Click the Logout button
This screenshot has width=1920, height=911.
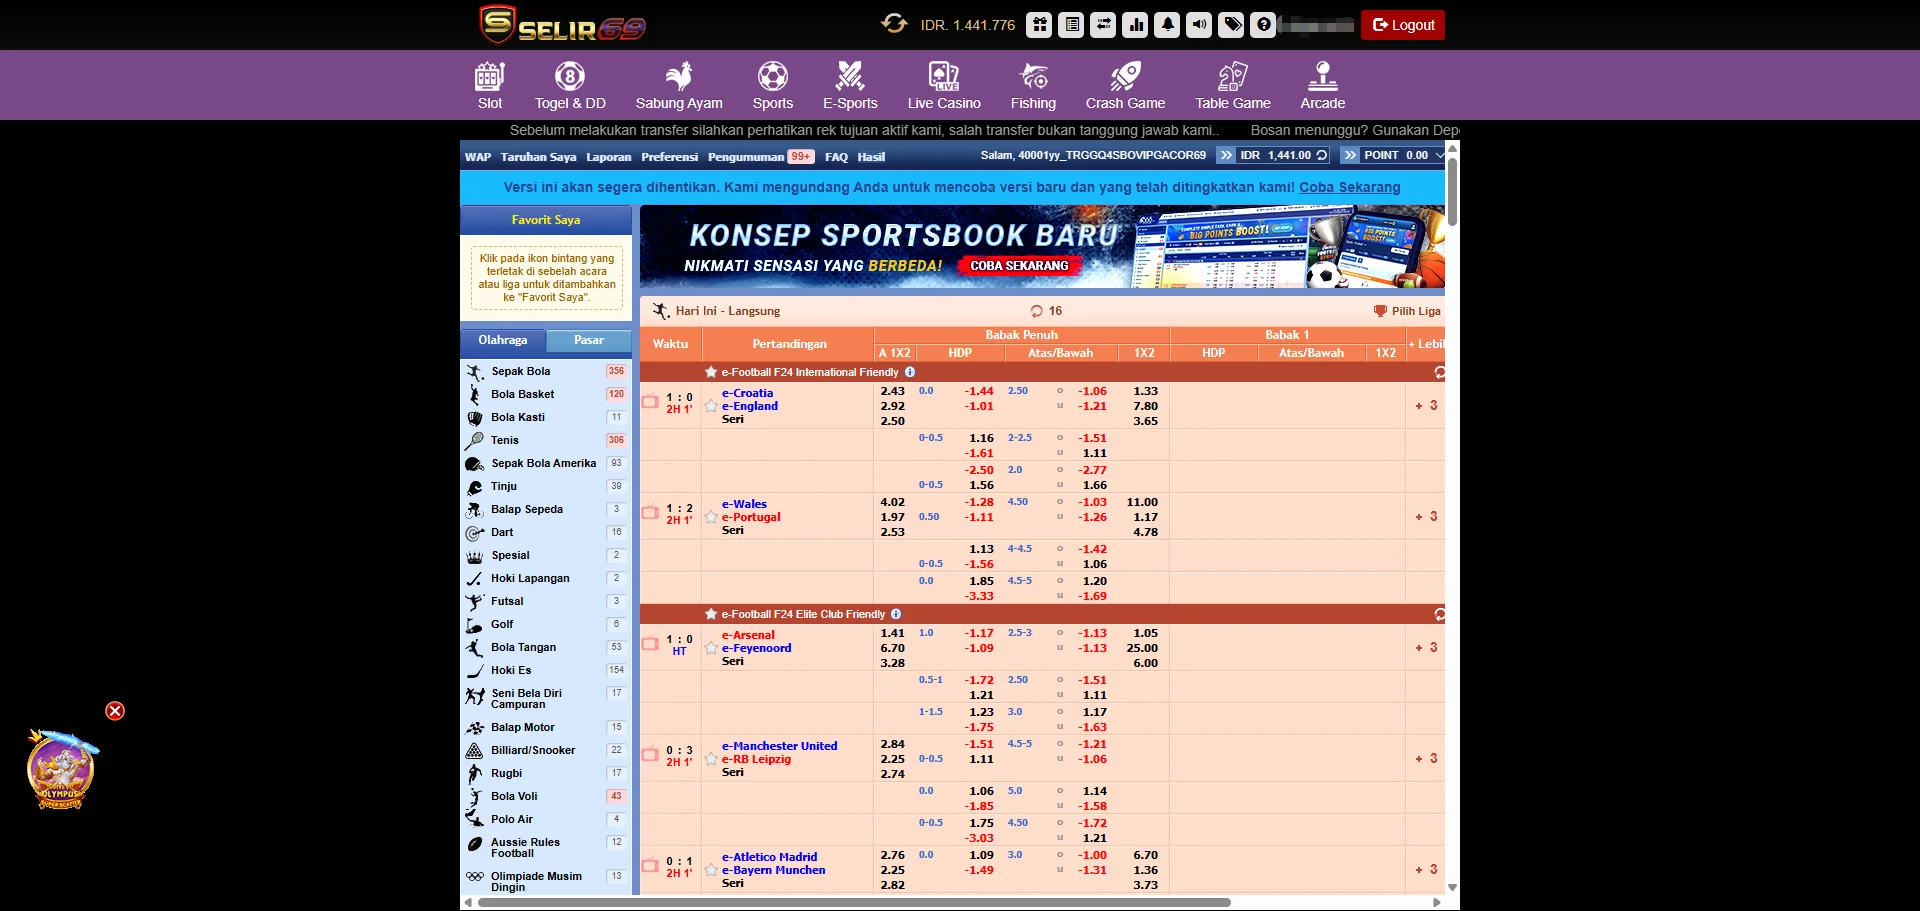pos(1402,24)
